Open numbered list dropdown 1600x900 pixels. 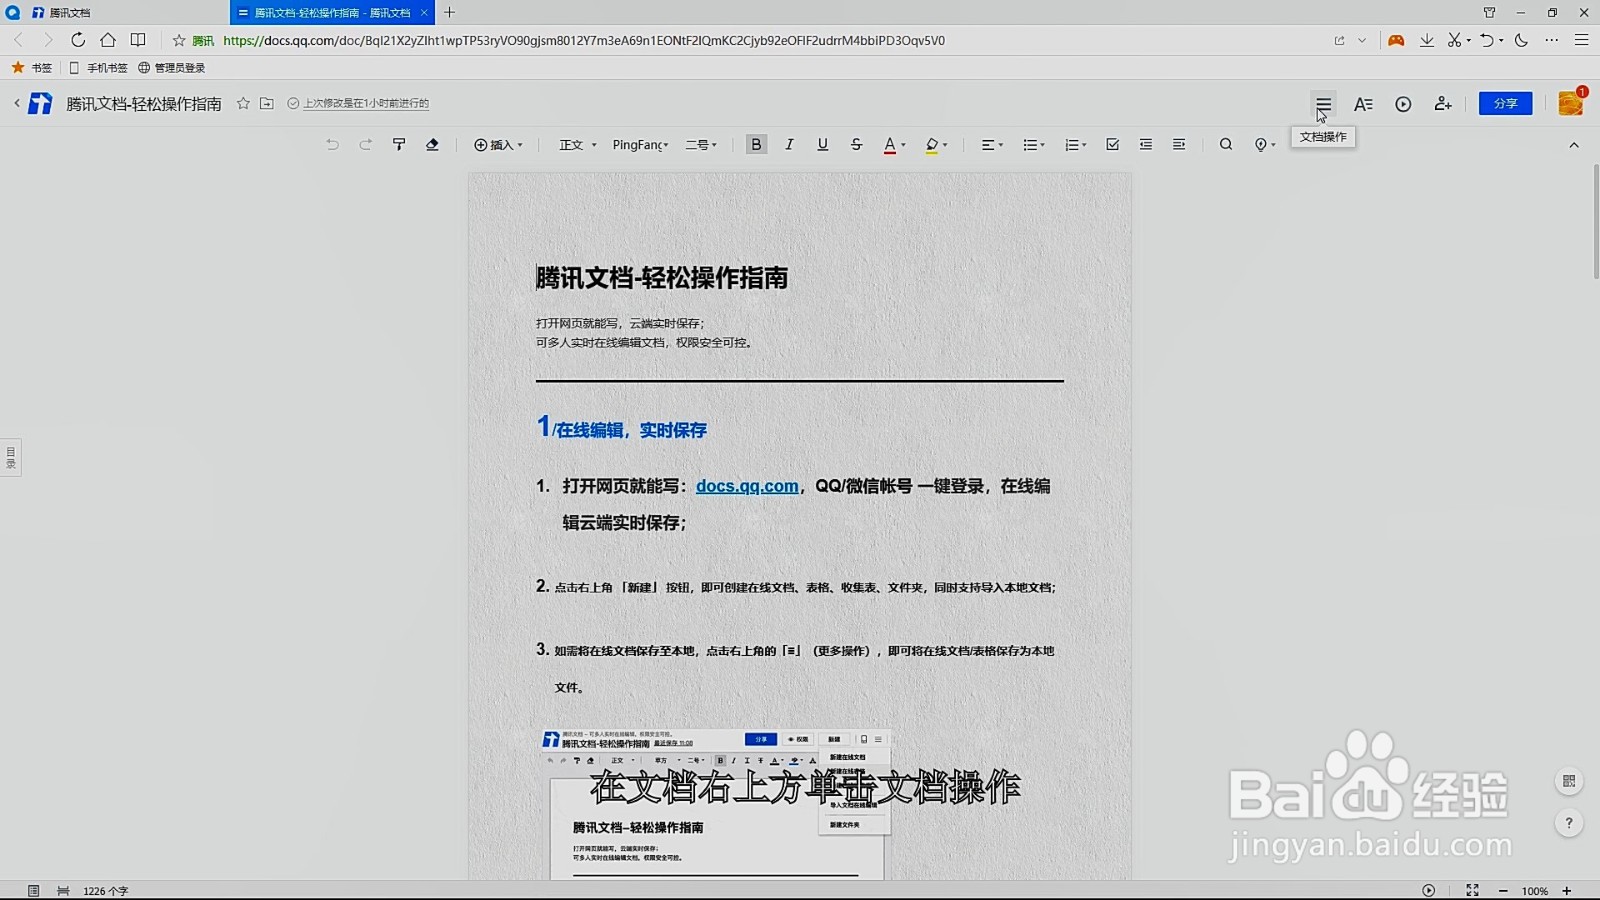(x=1075, y=145)
